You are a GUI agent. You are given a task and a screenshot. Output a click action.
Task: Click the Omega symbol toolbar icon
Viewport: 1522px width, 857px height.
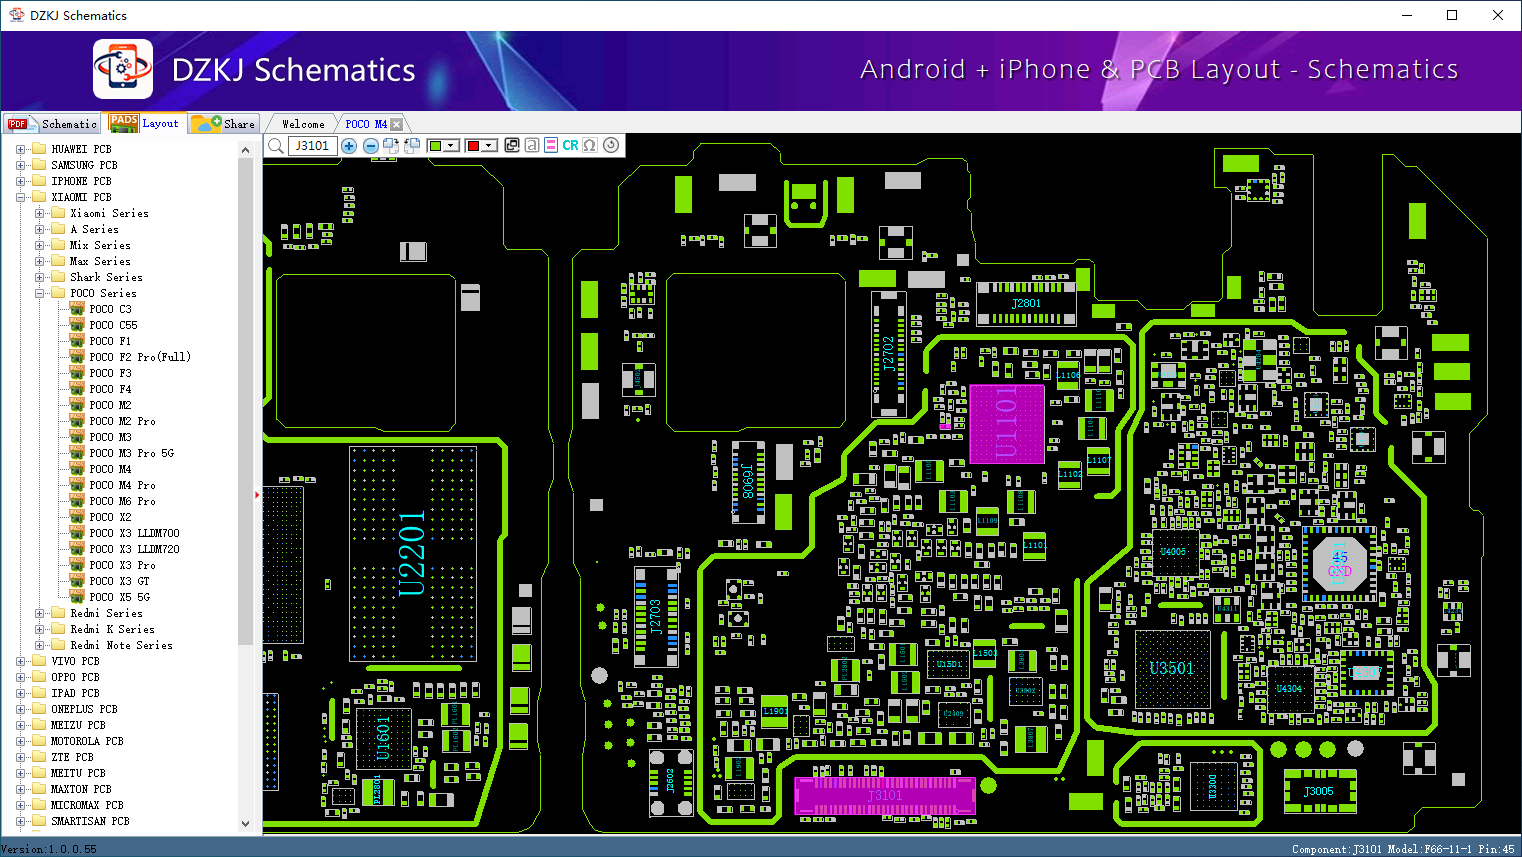click(x=590, y=145)
